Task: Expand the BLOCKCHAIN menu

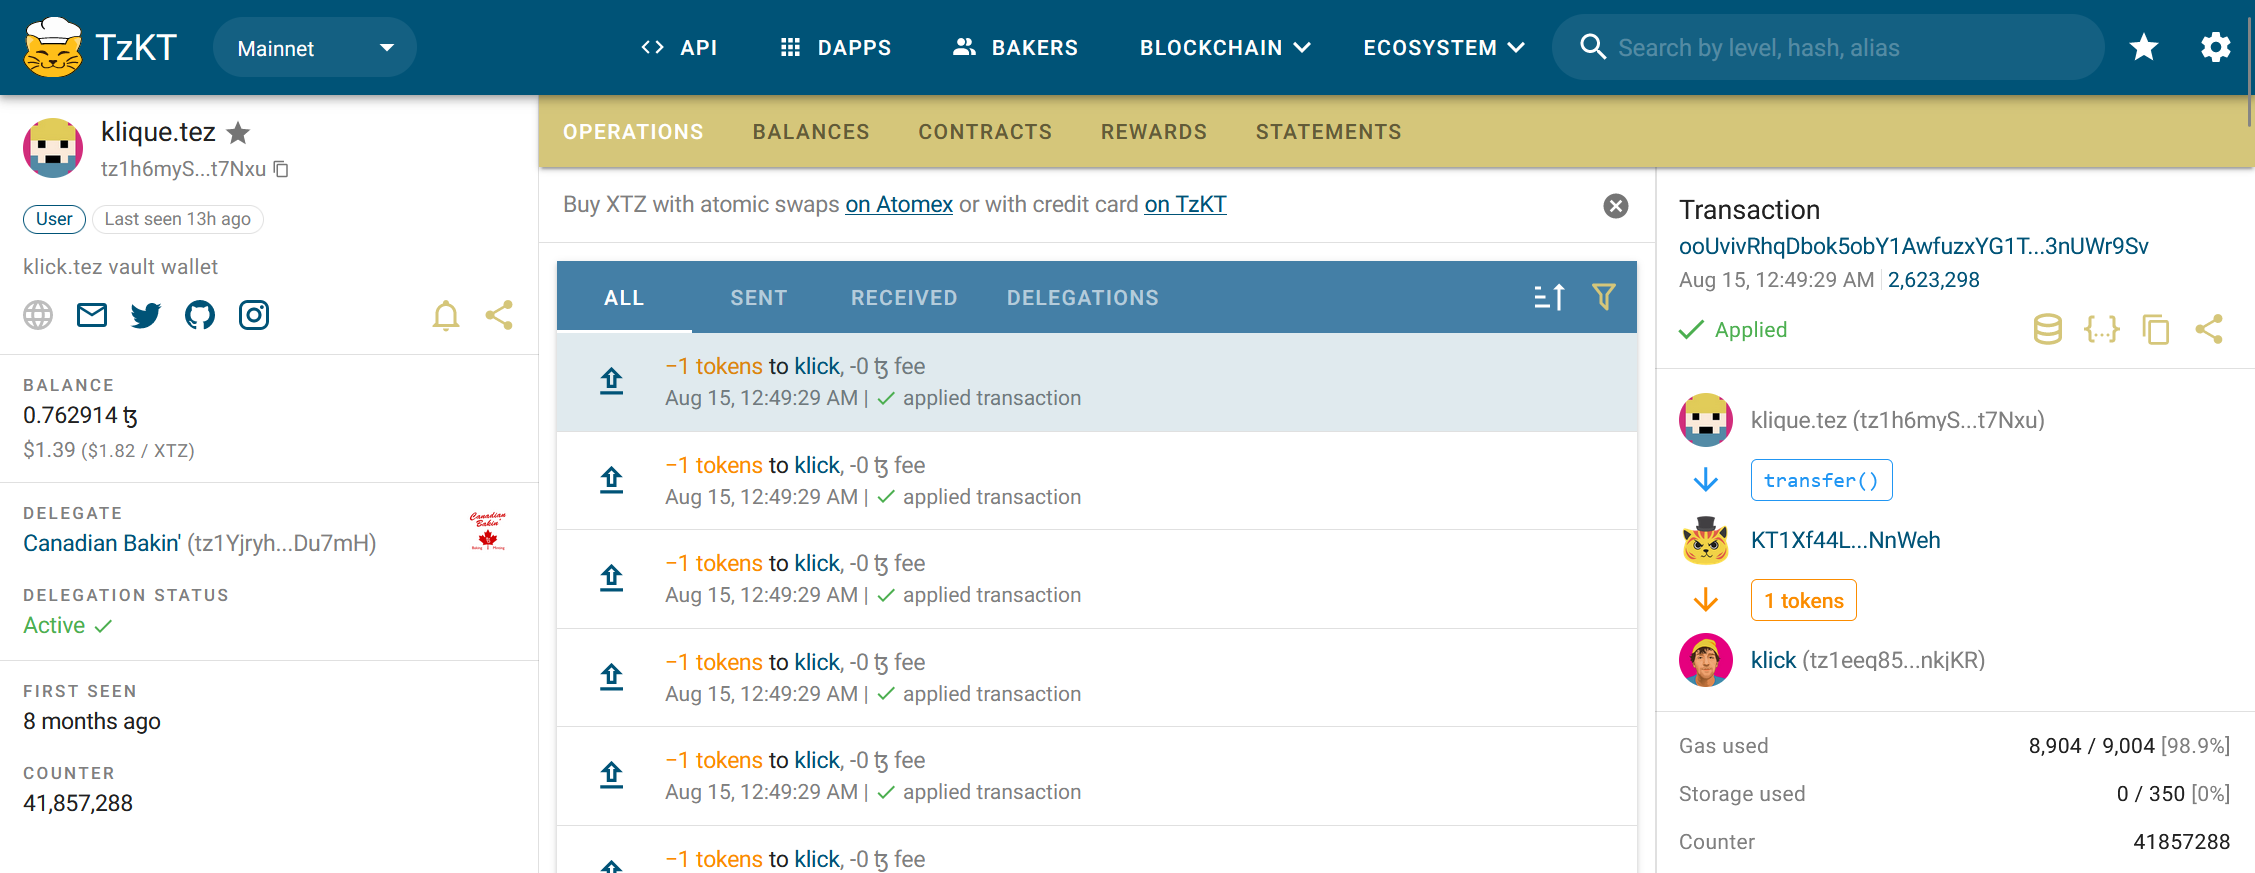Action: click(x=1225, y=47)
